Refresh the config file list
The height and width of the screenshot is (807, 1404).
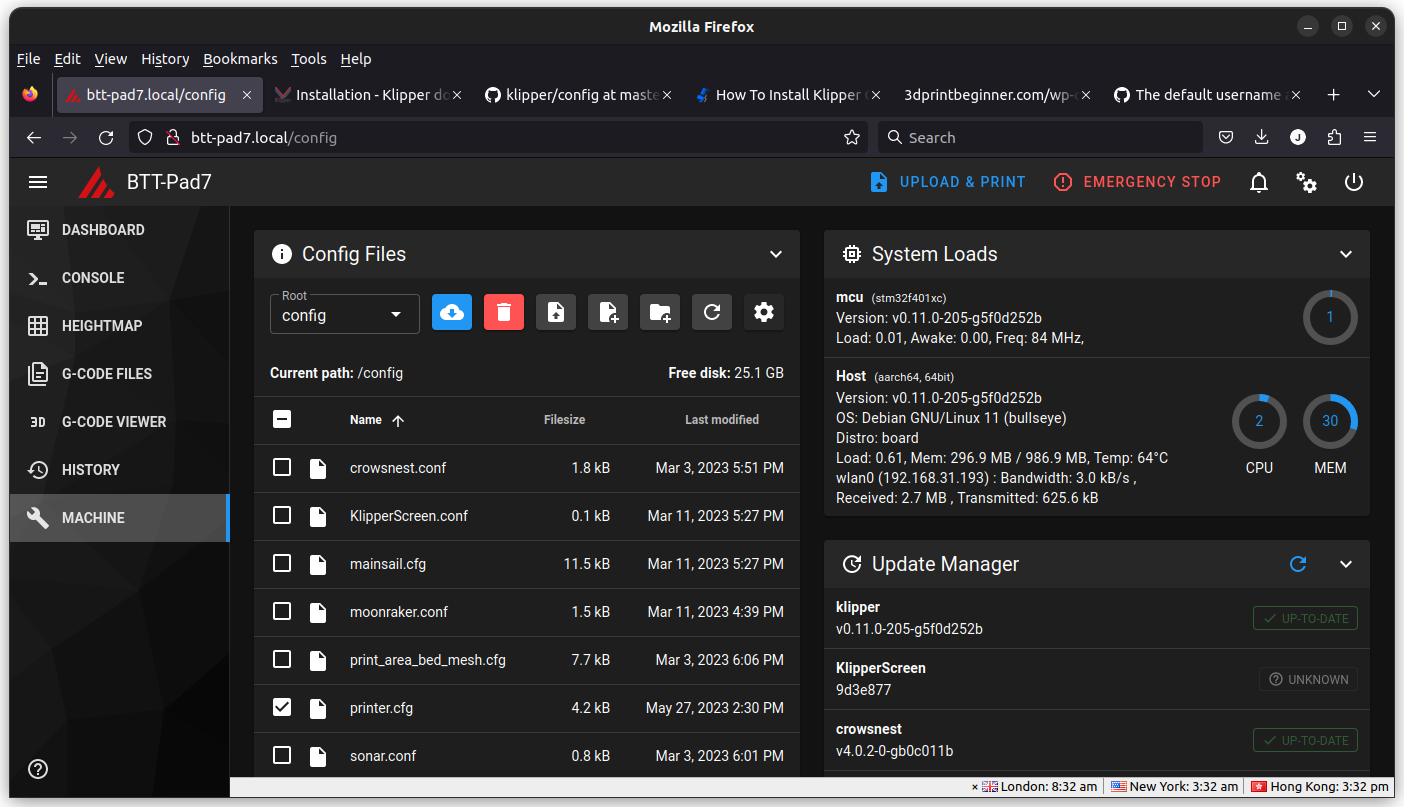pyautogui.click(x=712, y=313)
